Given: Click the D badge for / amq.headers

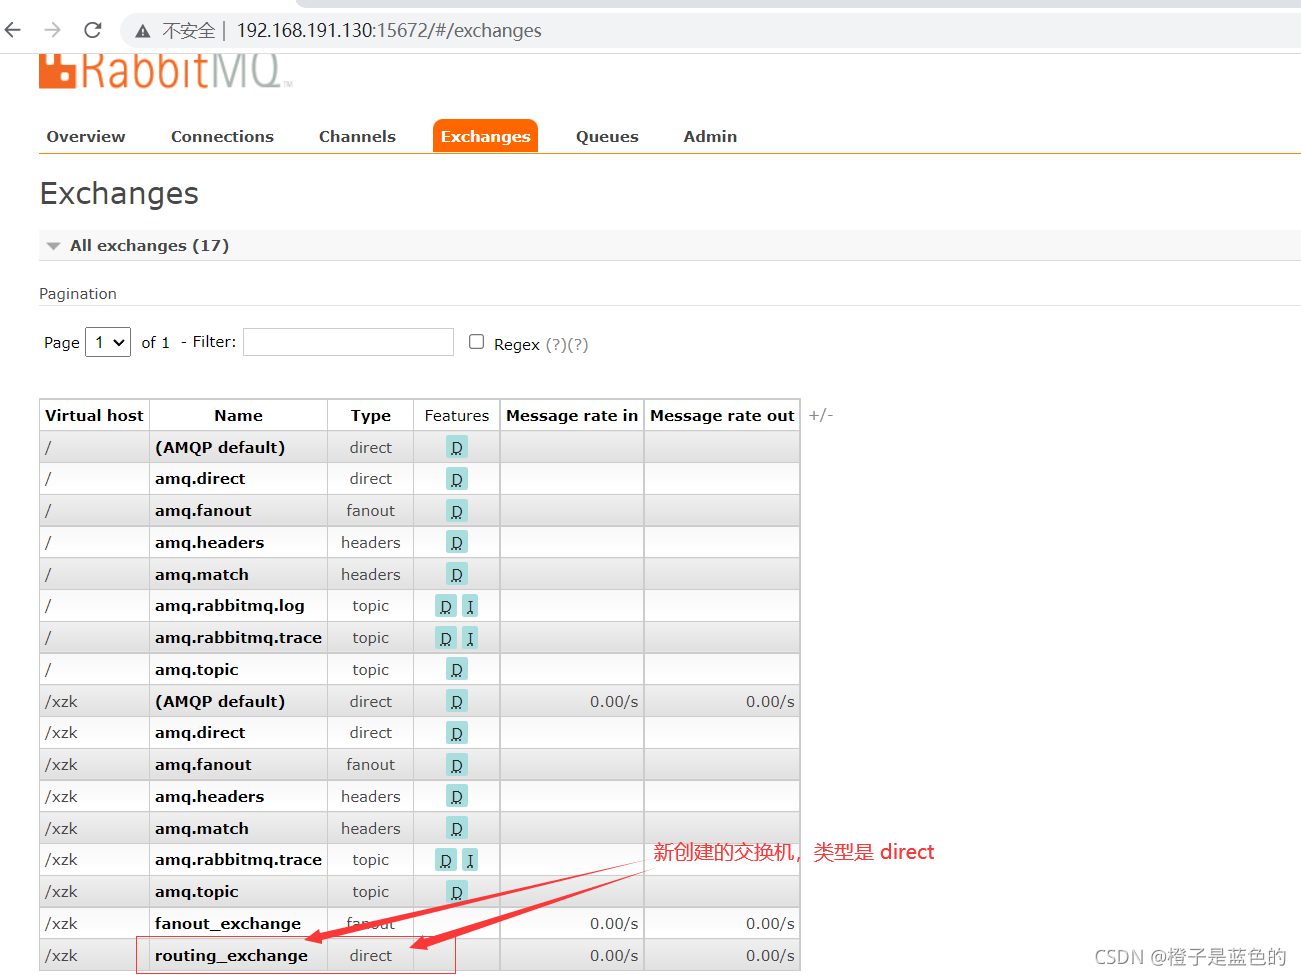Looking at the screenshot, I should click(457, 543).
